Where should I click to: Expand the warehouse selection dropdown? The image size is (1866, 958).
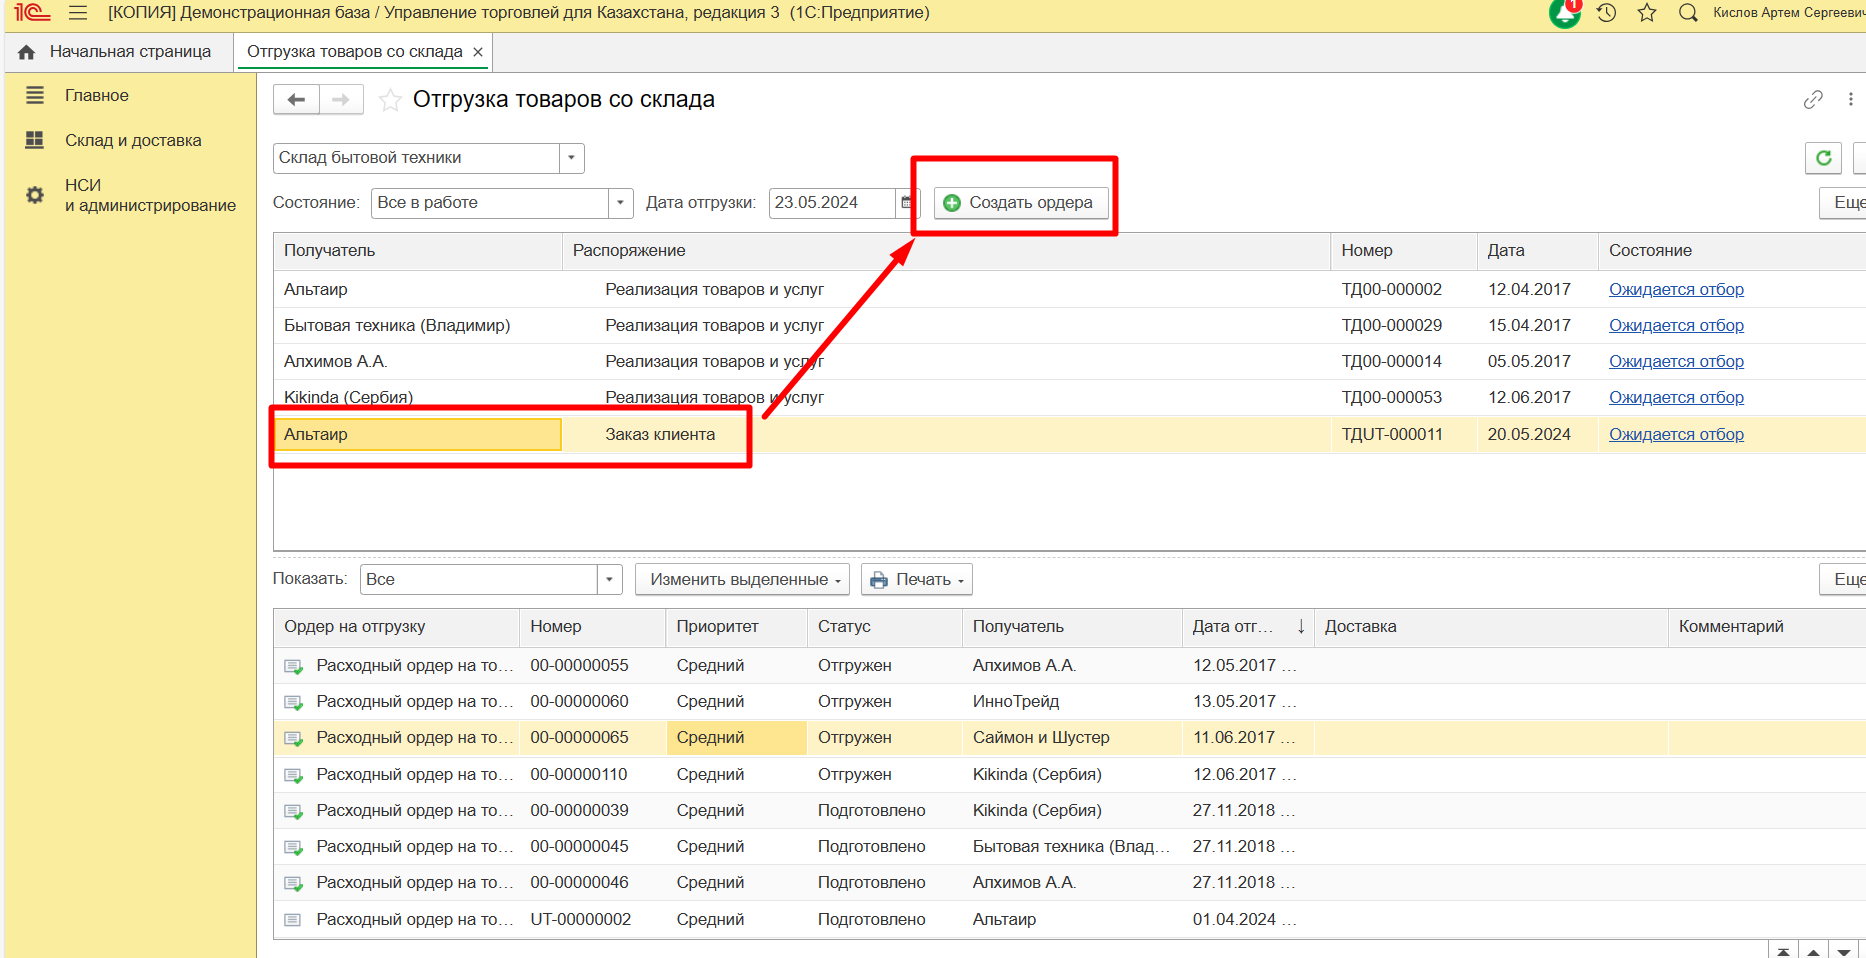571,158
